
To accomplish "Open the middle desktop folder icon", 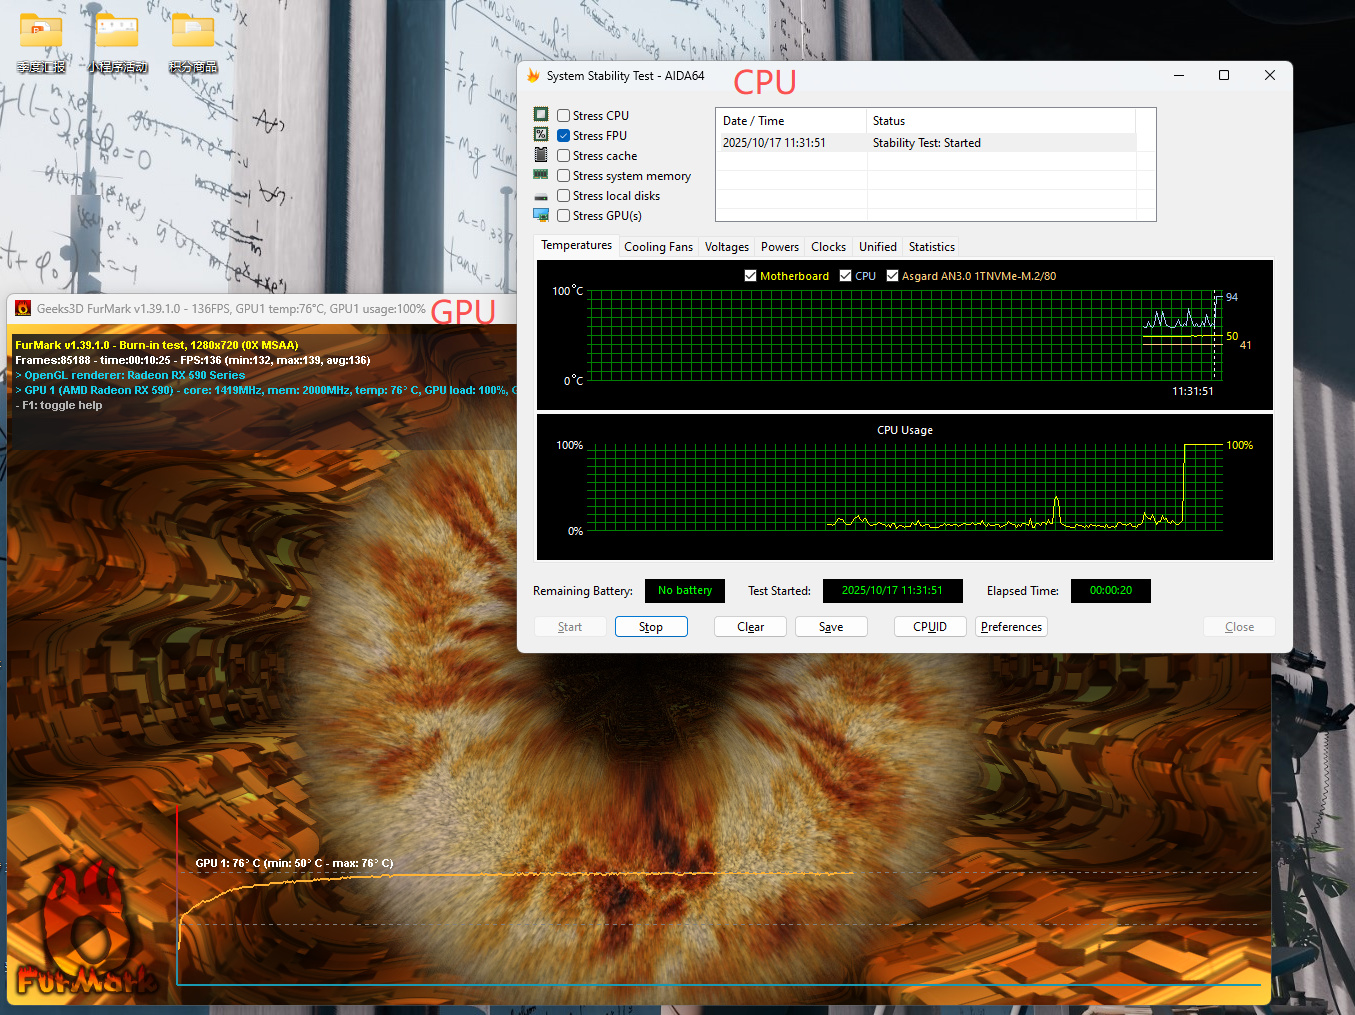I will (117, 32).
